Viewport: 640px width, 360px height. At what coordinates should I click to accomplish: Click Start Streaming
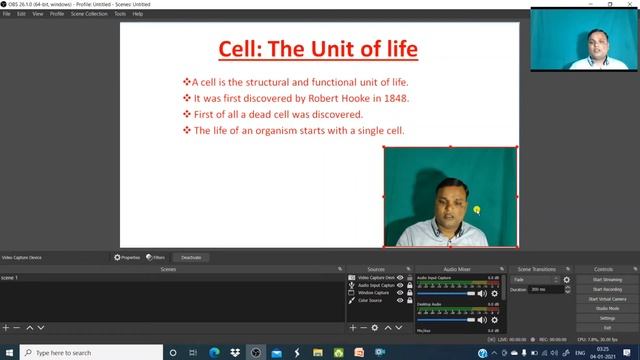pyautogui.click(x=607, y=280)
